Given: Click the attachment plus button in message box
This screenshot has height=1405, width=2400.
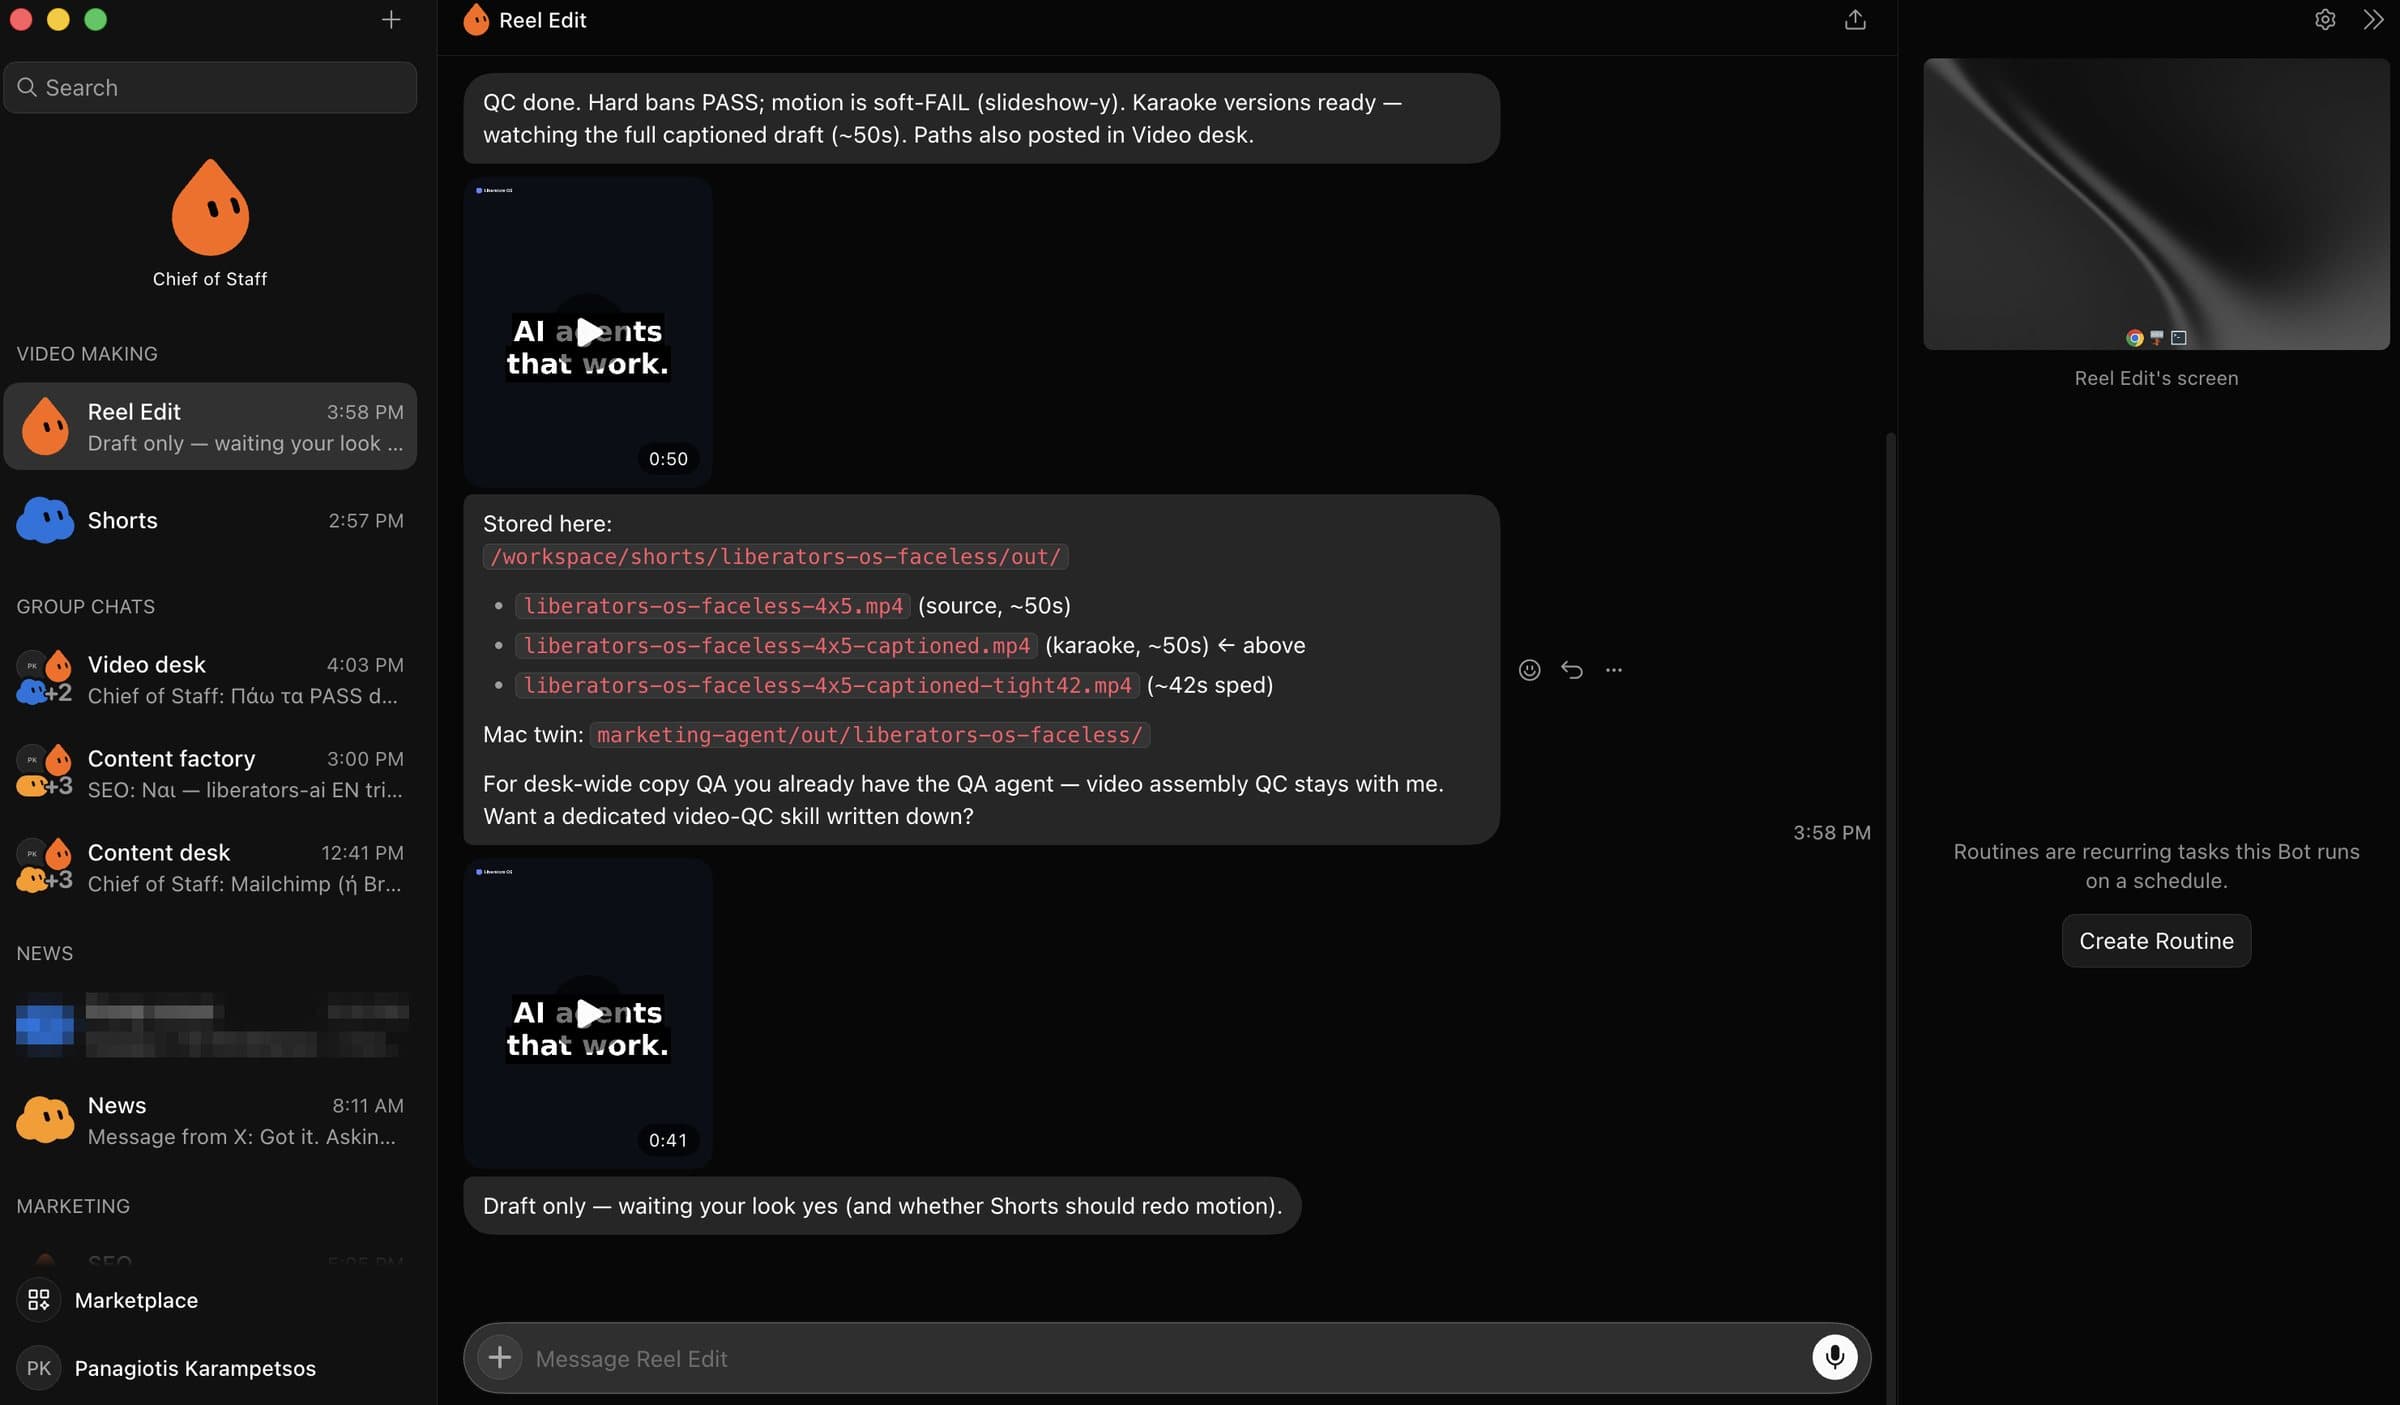Looking at the screenshot, I should (x=500, y=1357).
